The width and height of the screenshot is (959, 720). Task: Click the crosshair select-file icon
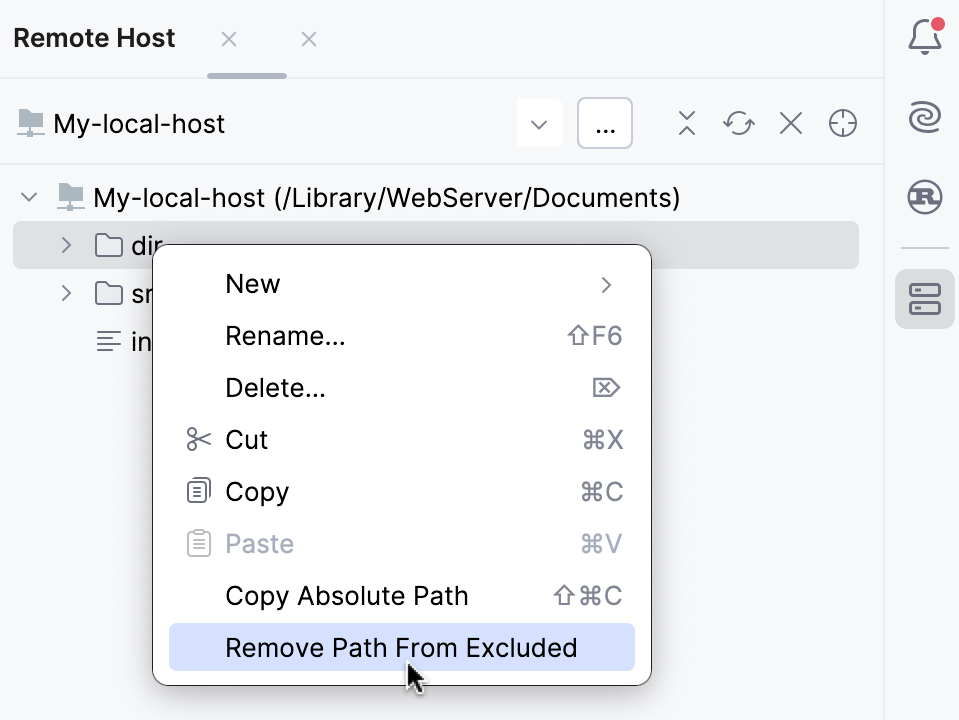point(842,123)
